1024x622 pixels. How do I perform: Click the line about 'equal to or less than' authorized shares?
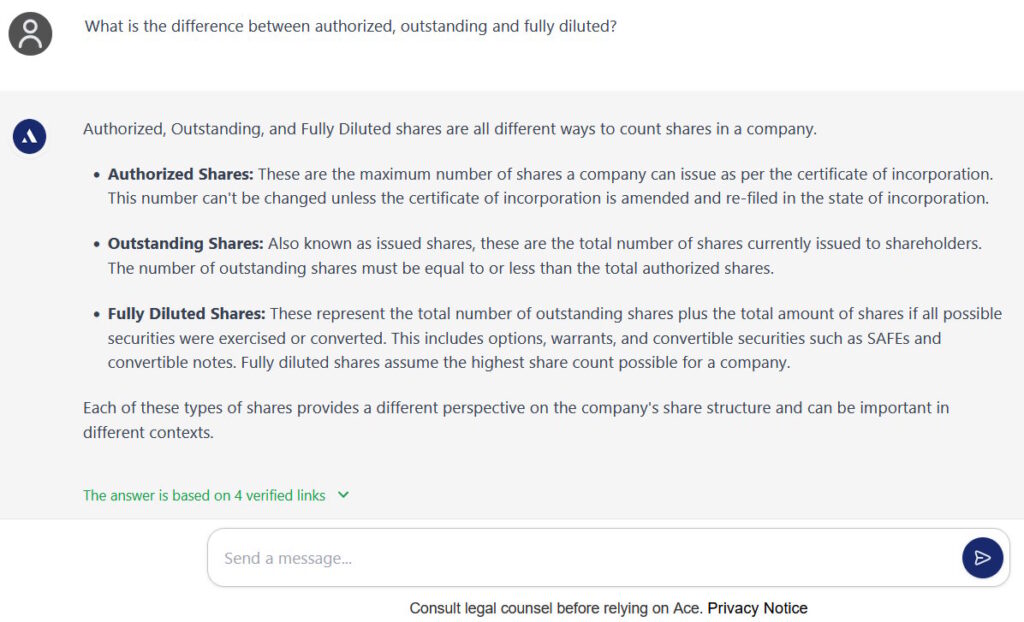440,267
